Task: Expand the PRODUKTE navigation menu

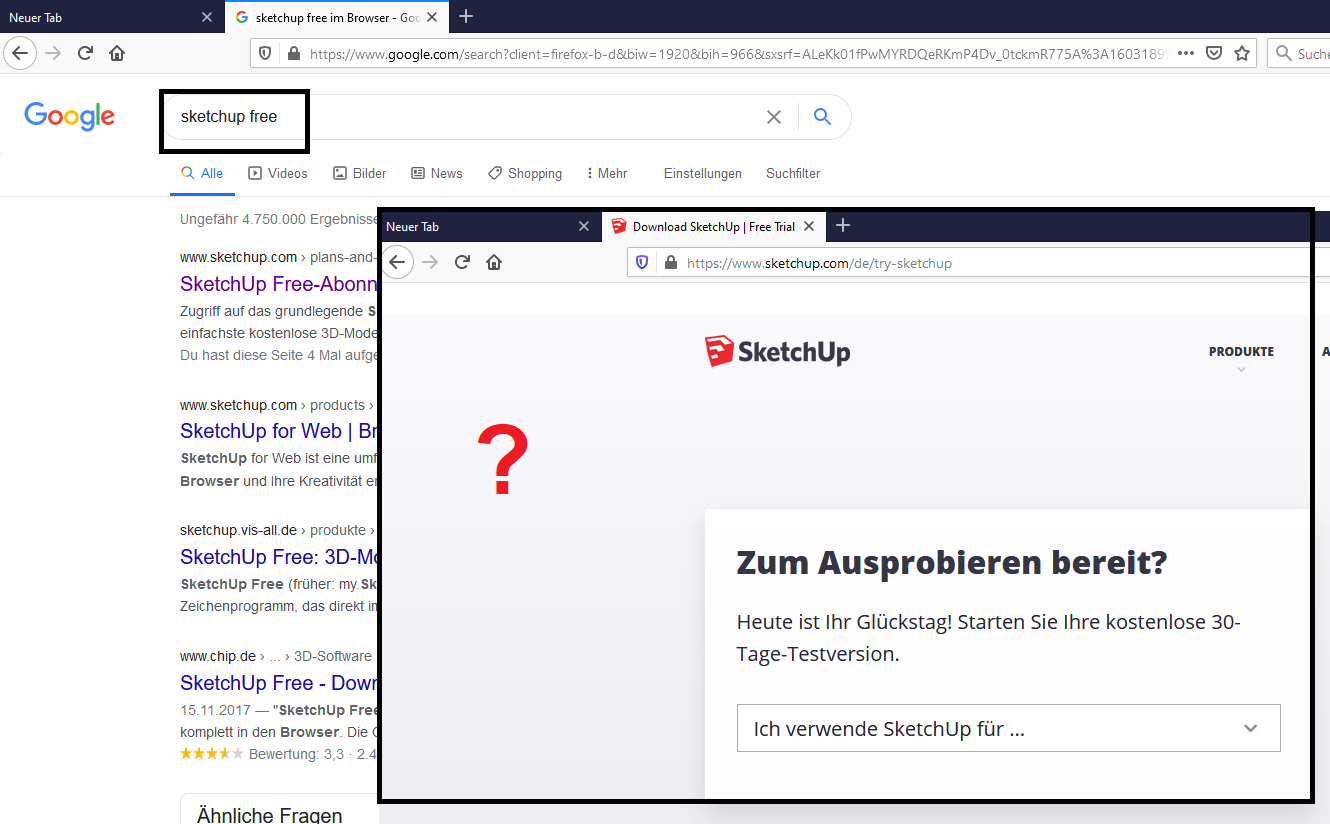Action: click(1241, 352)
